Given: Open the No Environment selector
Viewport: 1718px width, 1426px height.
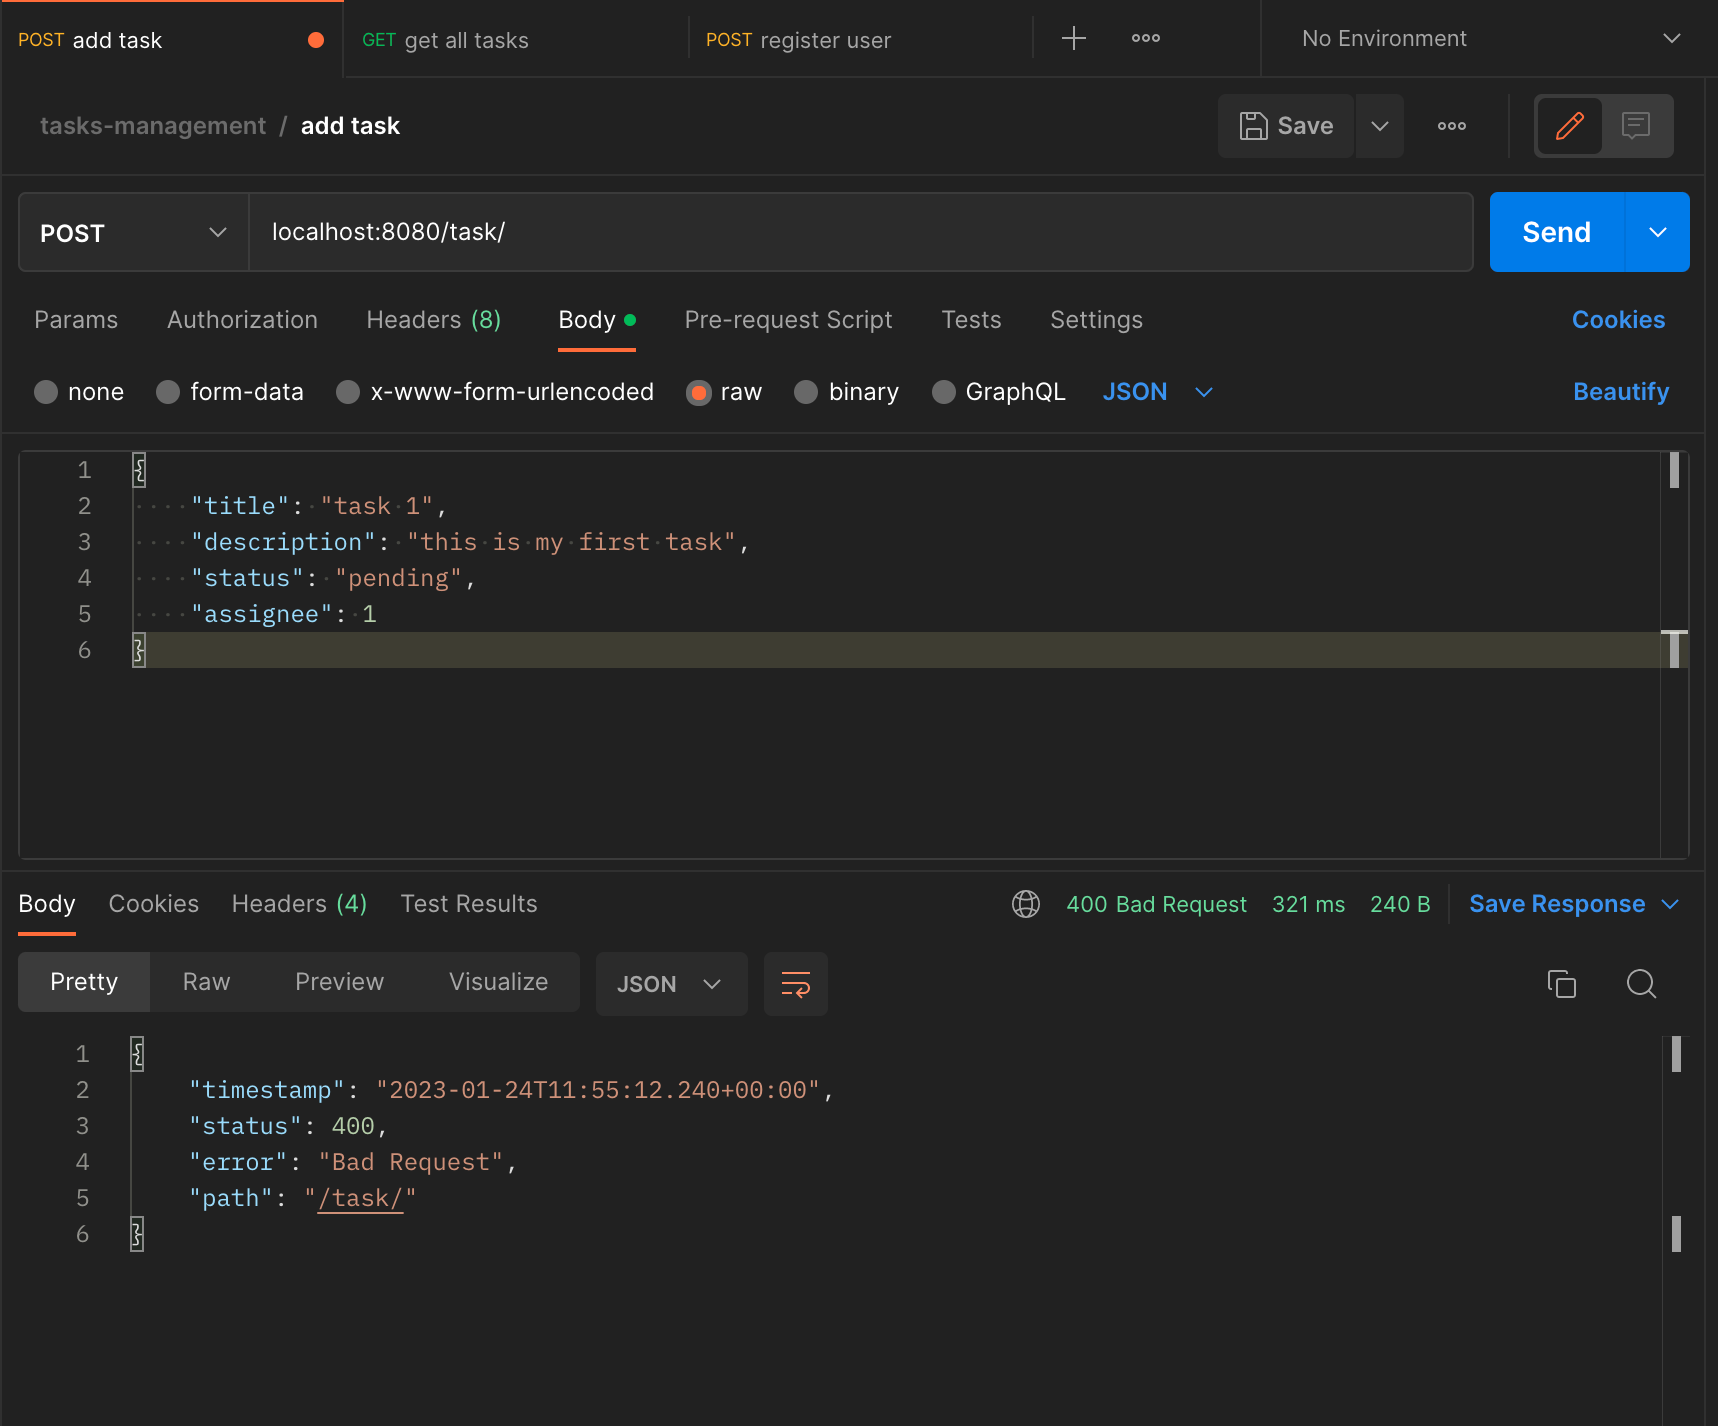Looking at the screenshot, I should coord(1490,39).
